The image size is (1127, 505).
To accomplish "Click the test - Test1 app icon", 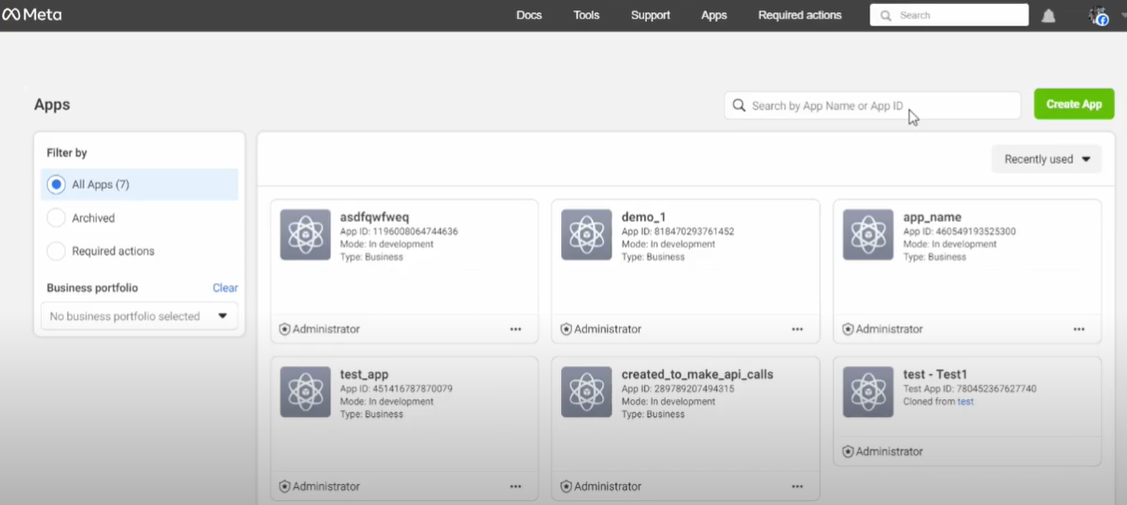I will (x=868, y=392).
